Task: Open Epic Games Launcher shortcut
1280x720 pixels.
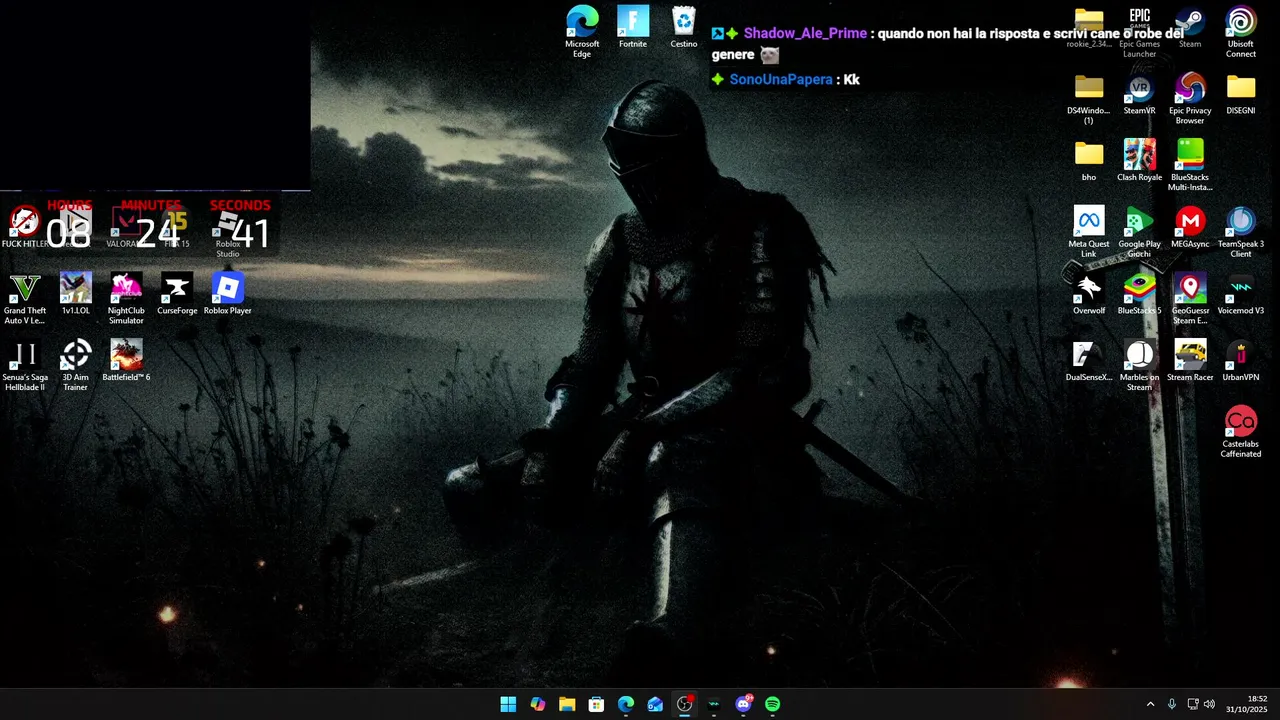Action: pyautogui.click(x=1139, y=31)
